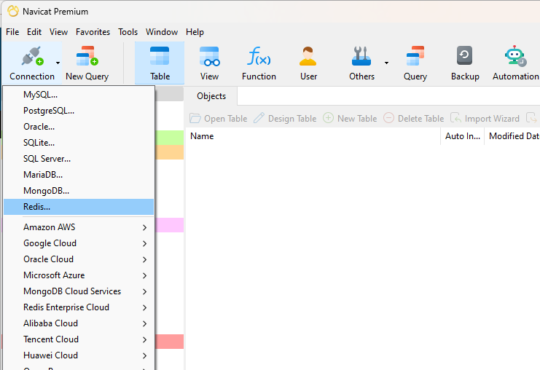Expand the Tencent Cloud submenu arrow
This screenshot has width=540, height=370.
[x=145, y=340]
